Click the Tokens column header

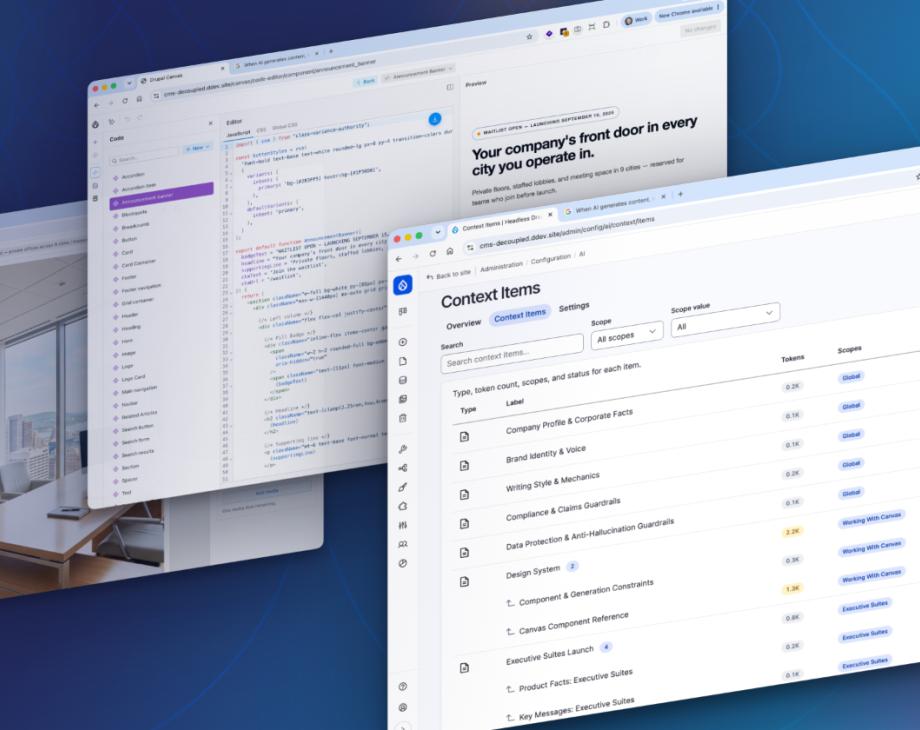(793, 358)
